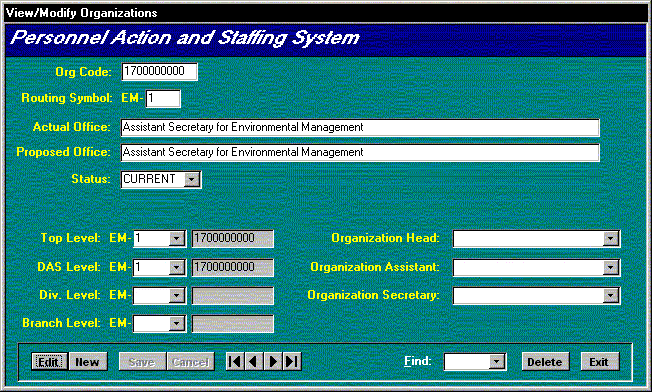Open the Div. Level dropdown
Image resolution: width=652 pixels, height=392 pixels.
pos(177,296)
